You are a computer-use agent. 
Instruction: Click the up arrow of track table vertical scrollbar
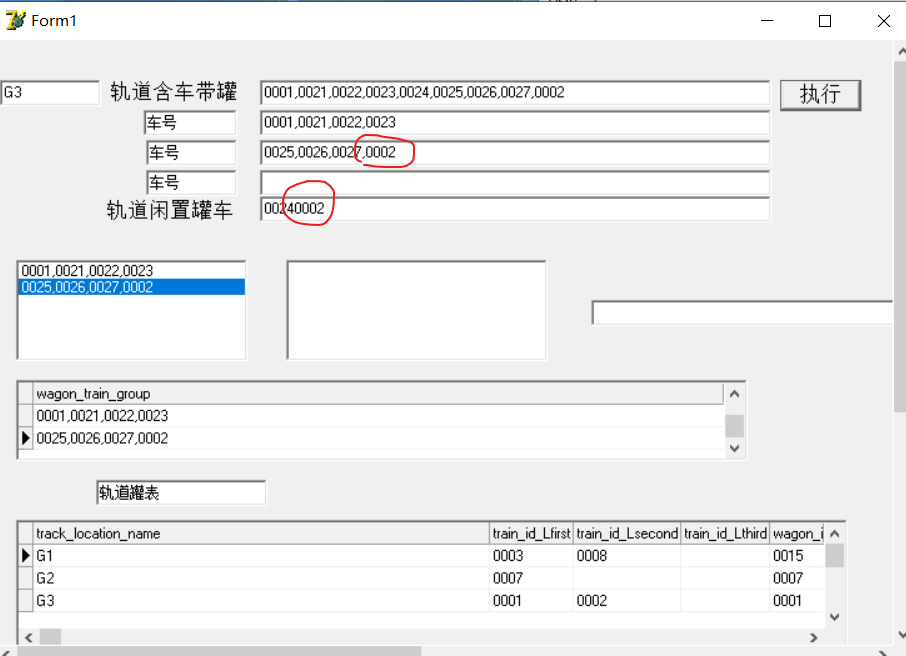coord(834,534)
